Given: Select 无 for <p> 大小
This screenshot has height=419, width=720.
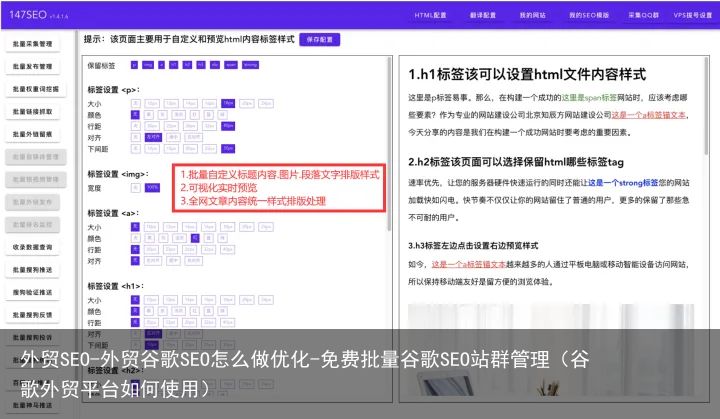Looking at the screenshot, I should 135,103.
